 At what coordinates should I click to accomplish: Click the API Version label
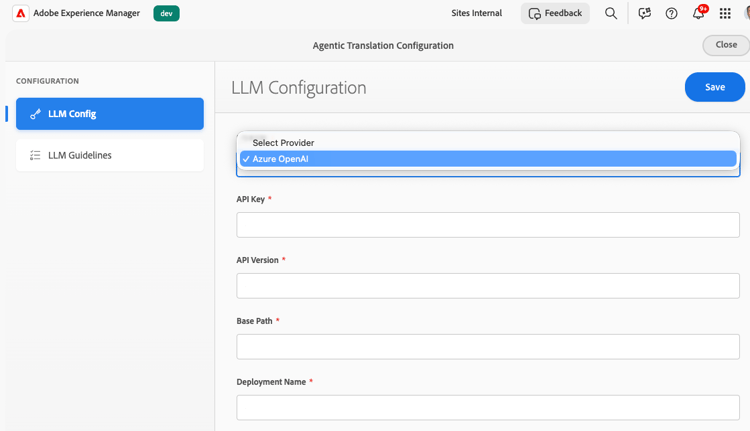(257, 260)
